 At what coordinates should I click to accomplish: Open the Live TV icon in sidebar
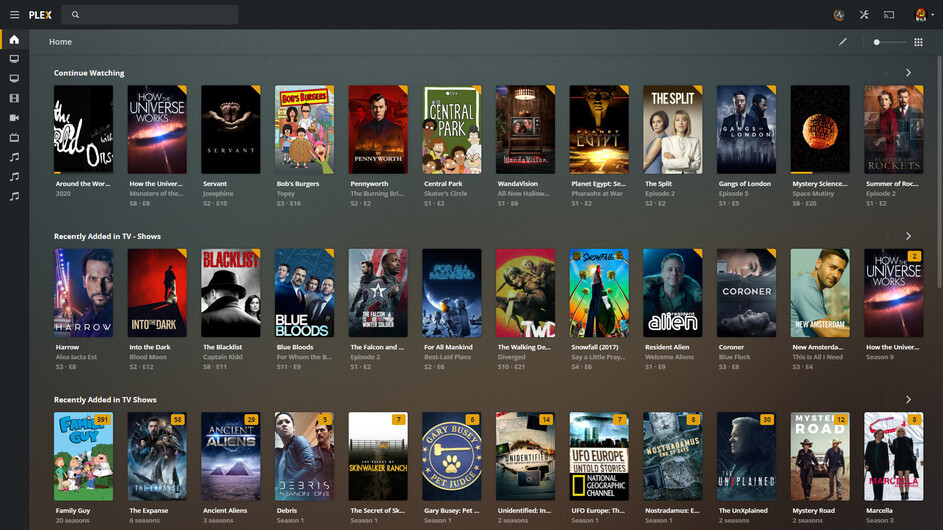coord(14,137)
